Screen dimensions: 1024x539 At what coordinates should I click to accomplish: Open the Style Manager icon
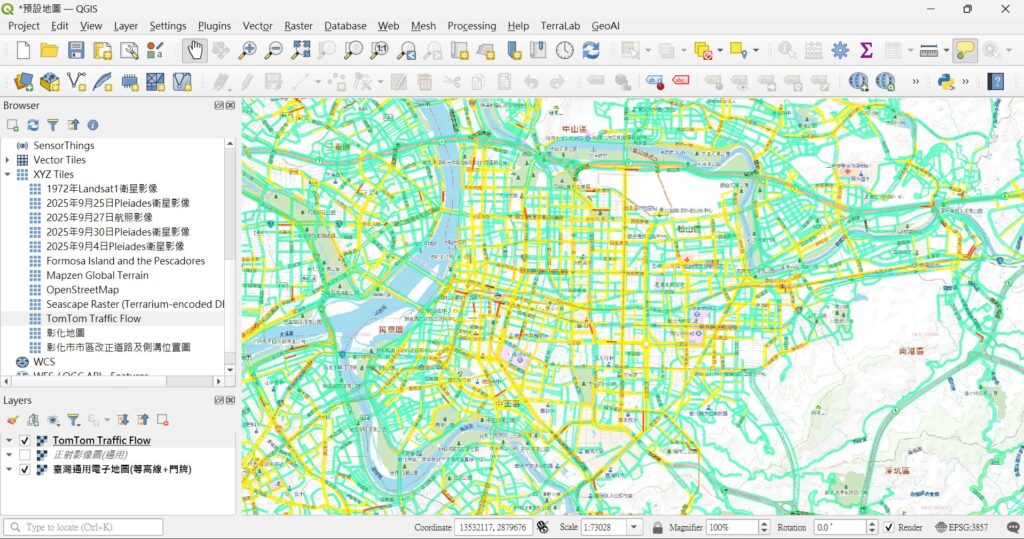[155, 50]
